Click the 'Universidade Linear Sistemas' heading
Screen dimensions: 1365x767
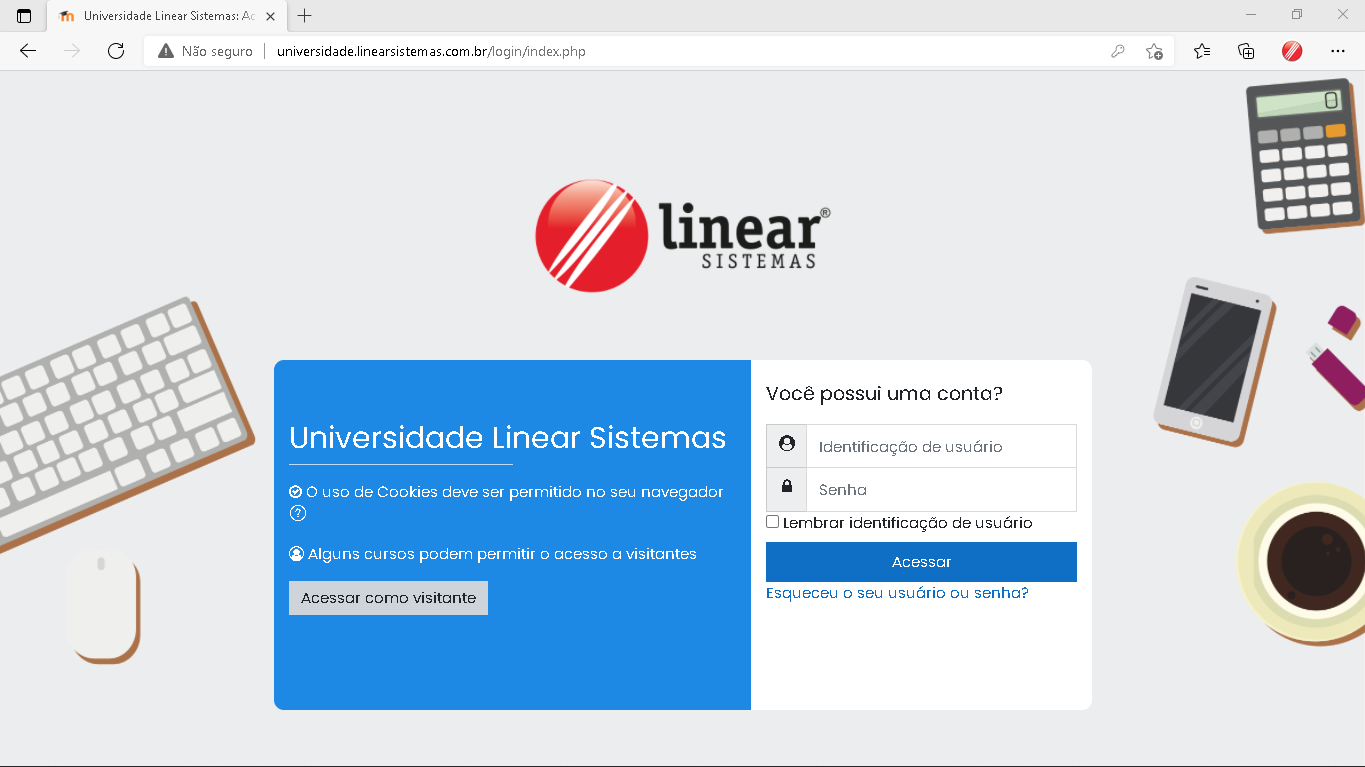[x=507, y=437]
